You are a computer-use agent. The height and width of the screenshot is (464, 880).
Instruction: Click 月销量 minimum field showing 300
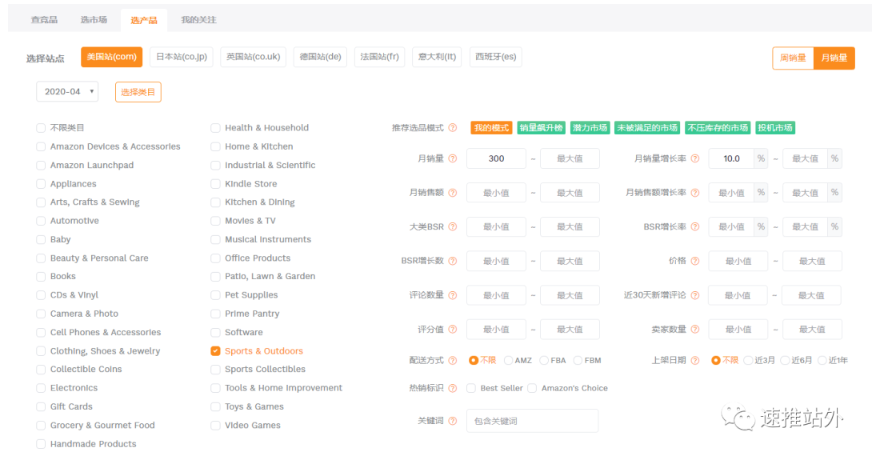(x=496, y=159)
